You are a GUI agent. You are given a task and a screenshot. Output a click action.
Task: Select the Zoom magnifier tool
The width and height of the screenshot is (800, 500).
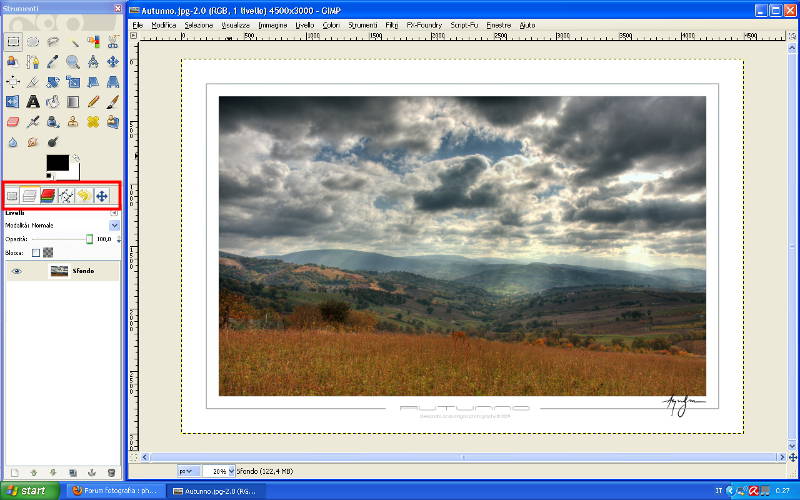[x=73, y=62]
